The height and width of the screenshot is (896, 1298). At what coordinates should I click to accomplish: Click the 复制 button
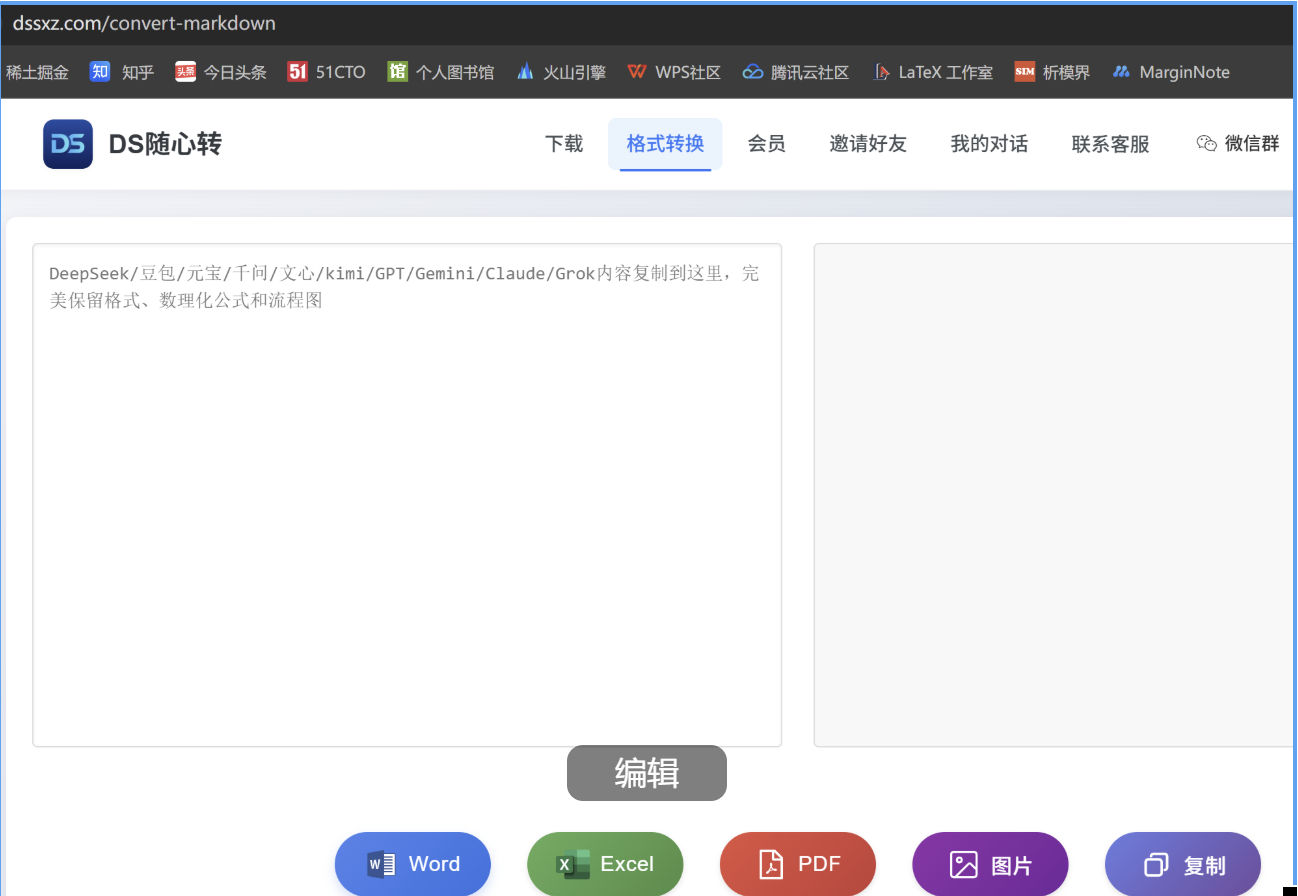point(1183,864)
